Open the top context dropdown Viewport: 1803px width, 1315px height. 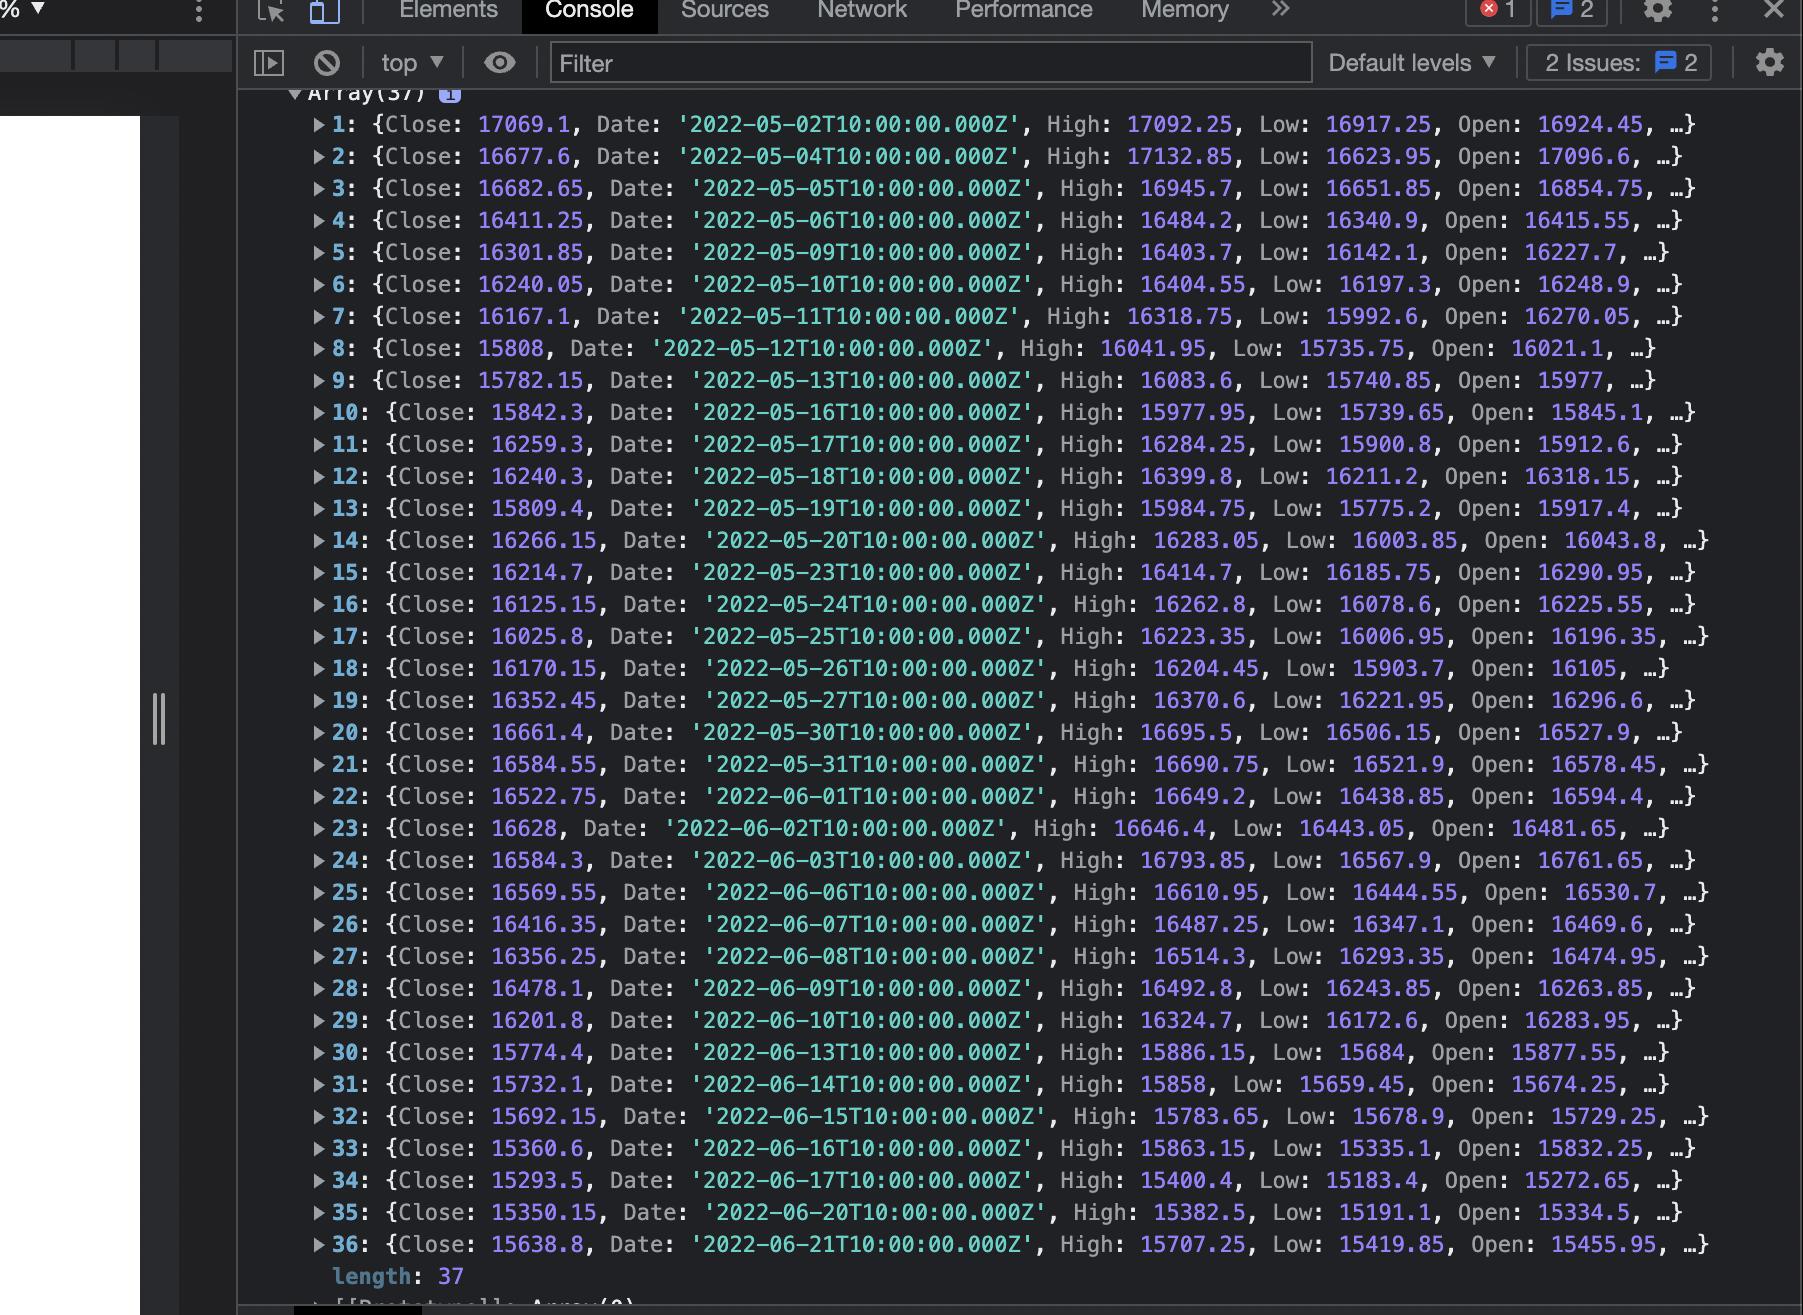(412, 63)
